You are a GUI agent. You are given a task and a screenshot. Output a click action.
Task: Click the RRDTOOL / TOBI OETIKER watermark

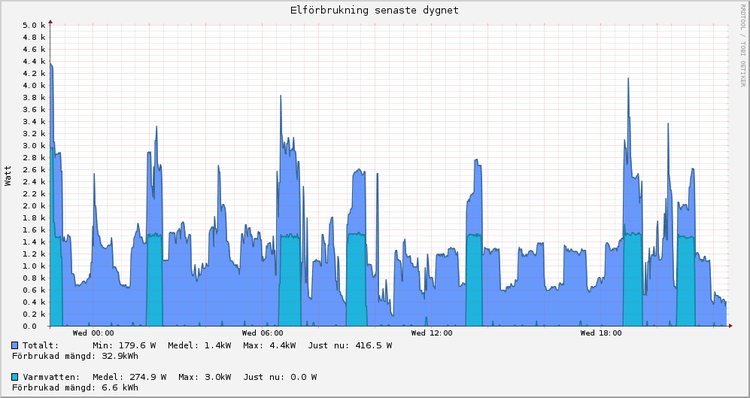click(743, 45)
